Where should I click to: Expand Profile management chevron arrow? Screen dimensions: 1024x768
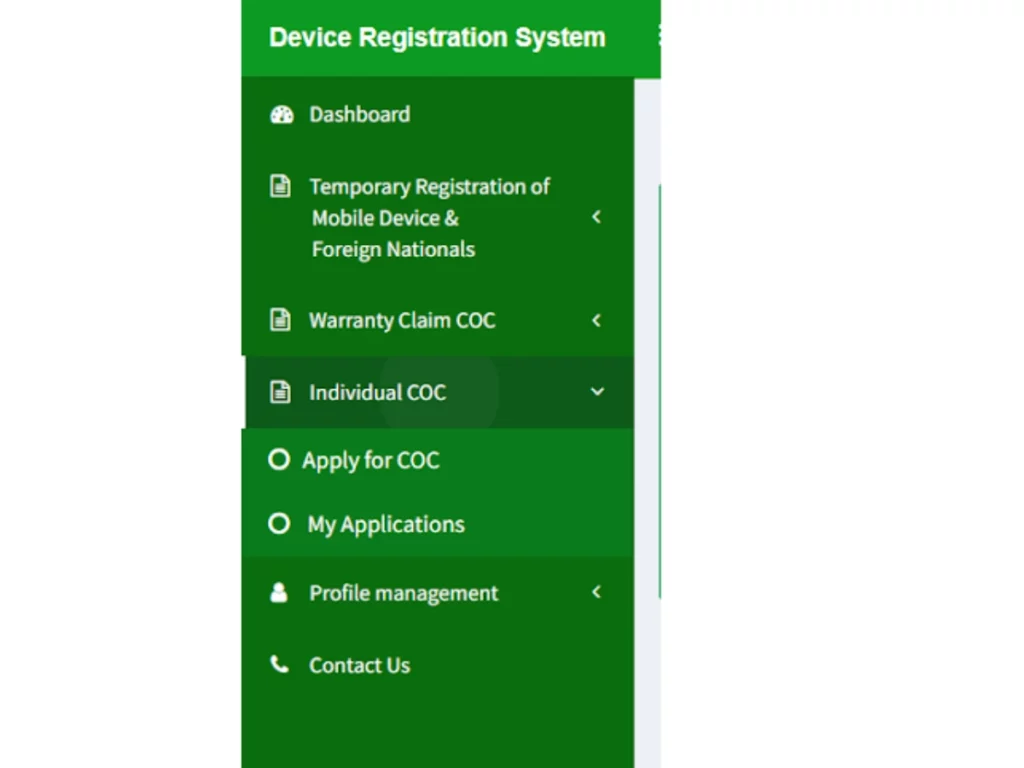point(596,593)
